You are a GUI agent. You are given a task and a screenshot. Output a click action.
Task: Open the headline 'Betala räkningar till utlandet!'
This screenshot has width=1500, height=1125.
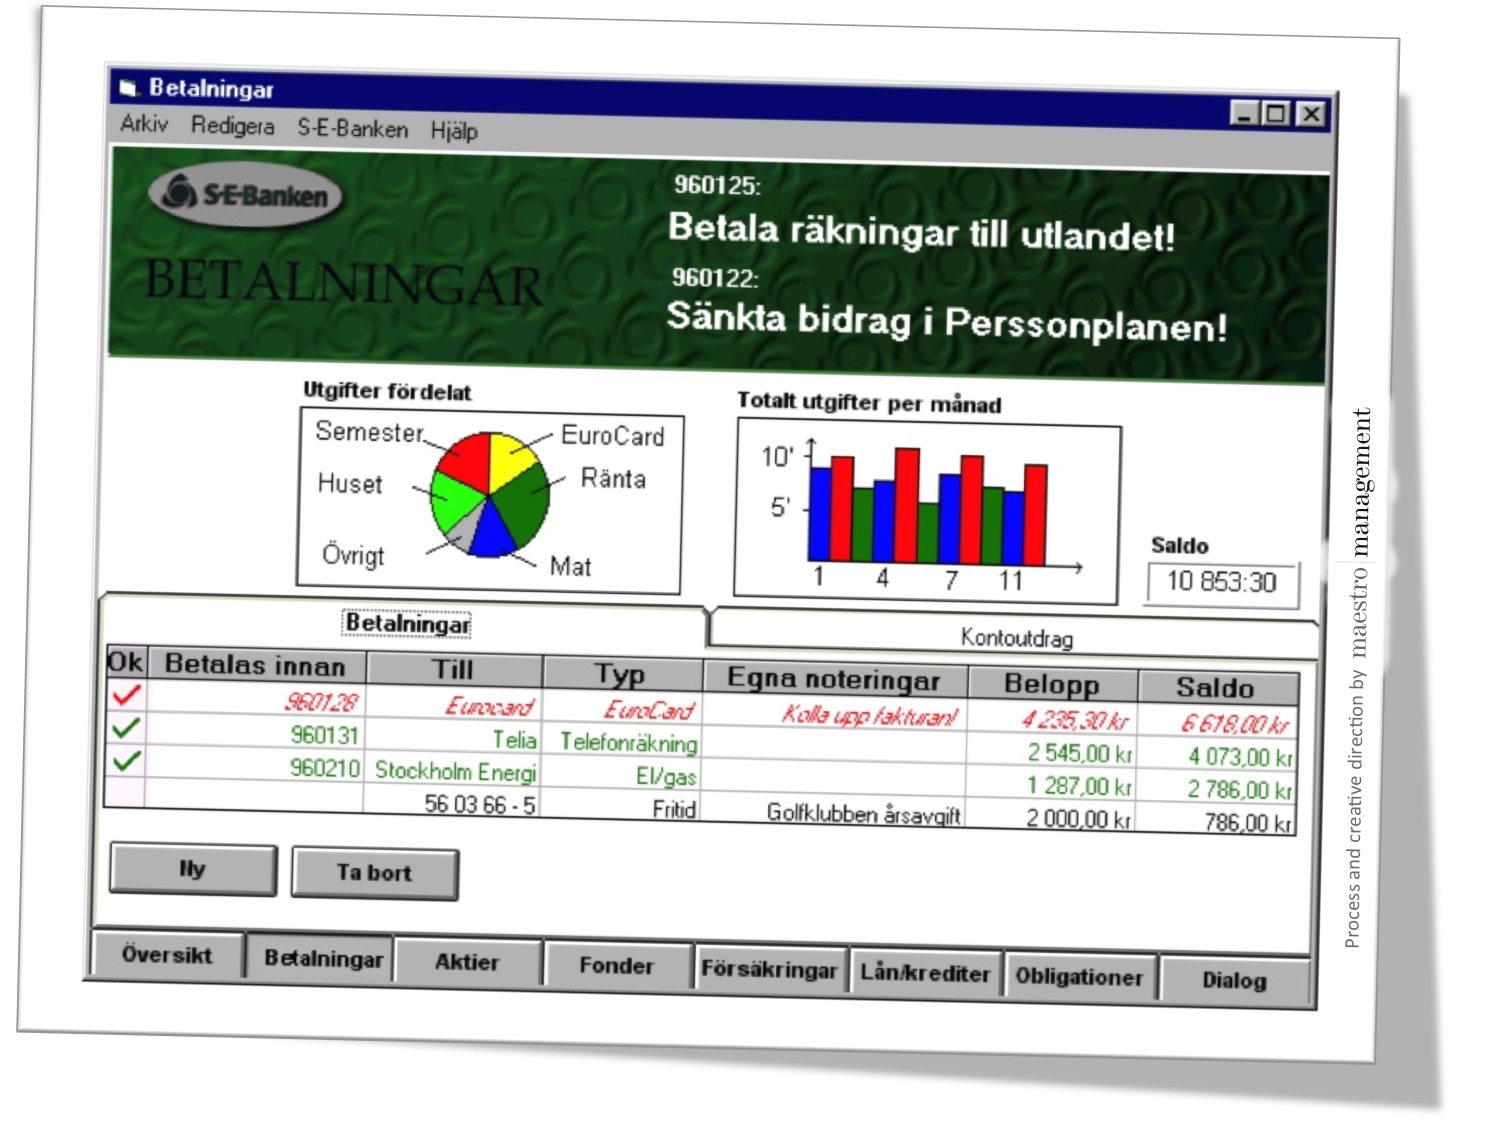pos(921,232)
